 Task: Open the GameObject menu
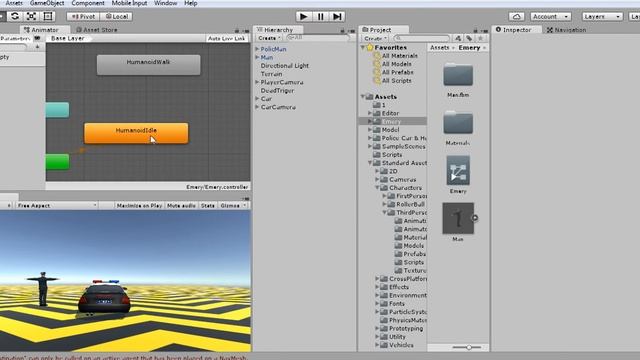(47, 3)
